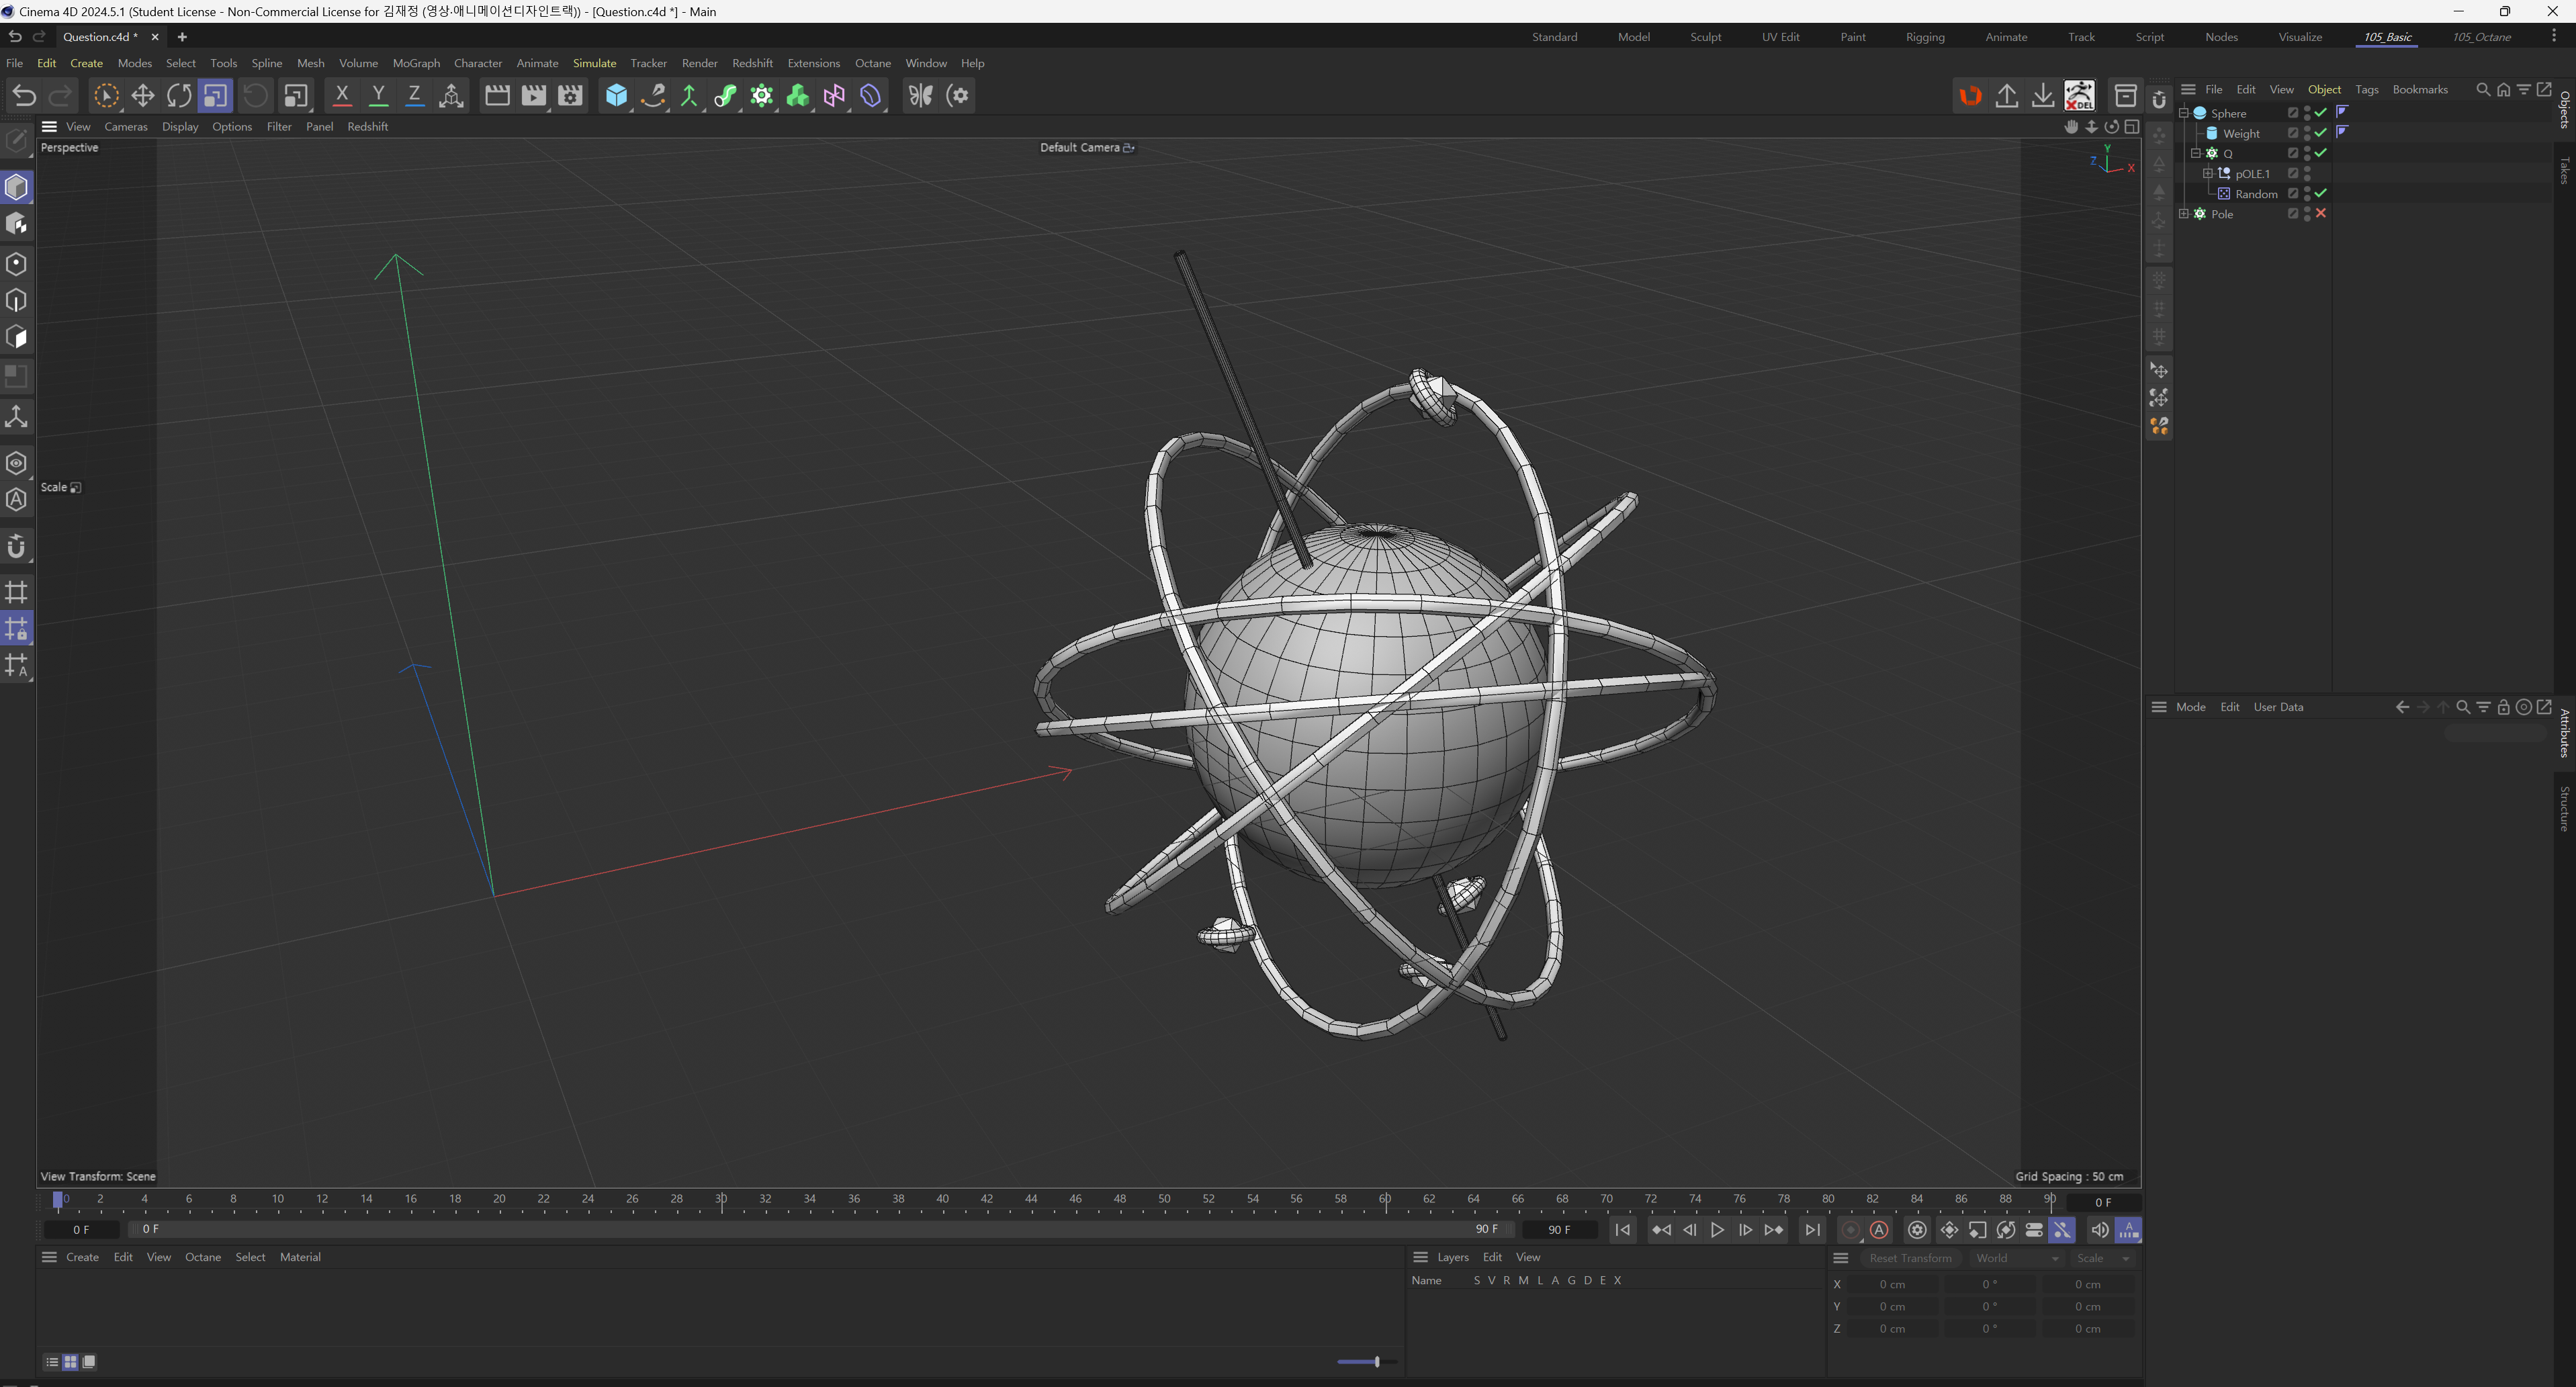
Task: Open the green Sweep generator icon
Action: (726, 96)
